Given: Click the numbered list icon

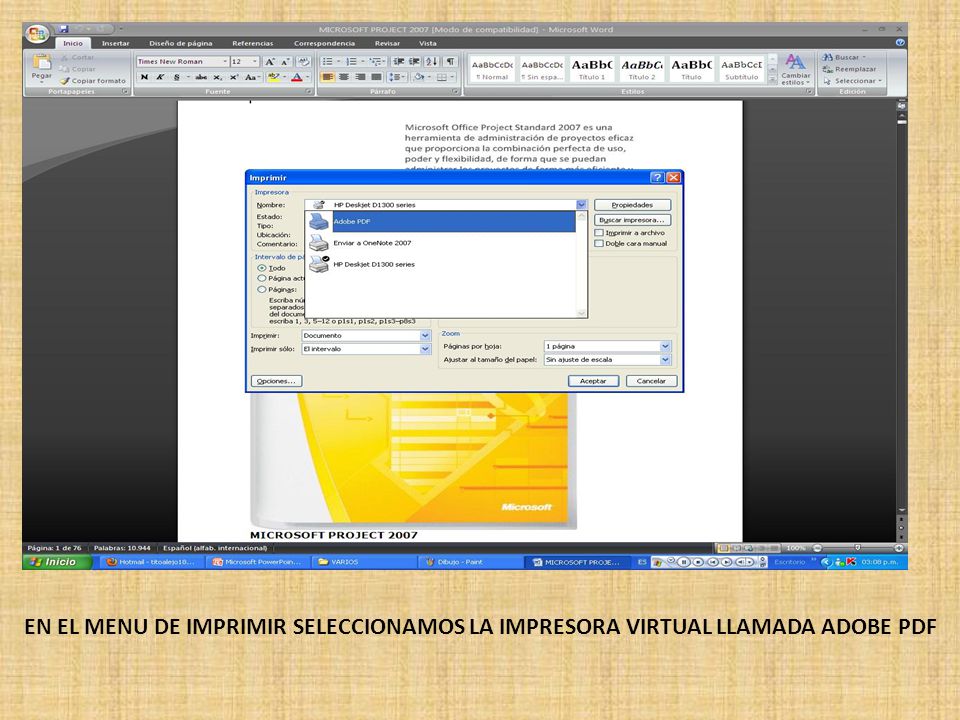Looking at the screenshot, I should pyautogui.click(x=351, y=62).
